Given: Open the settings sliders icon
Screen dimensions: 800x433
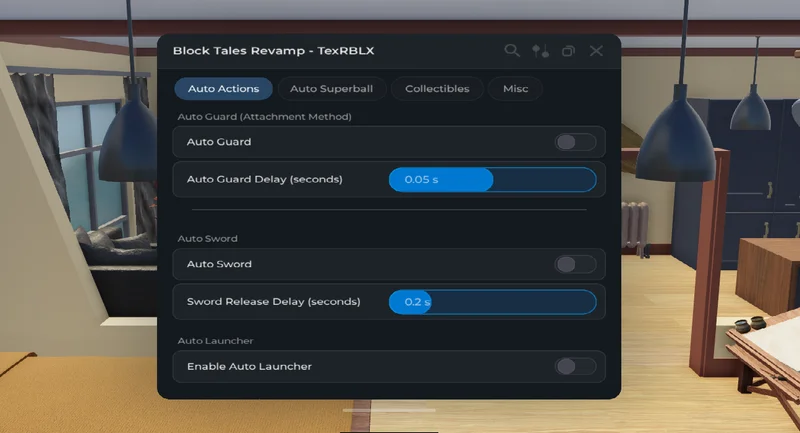Looking at the screenshot, I should 540,50.
